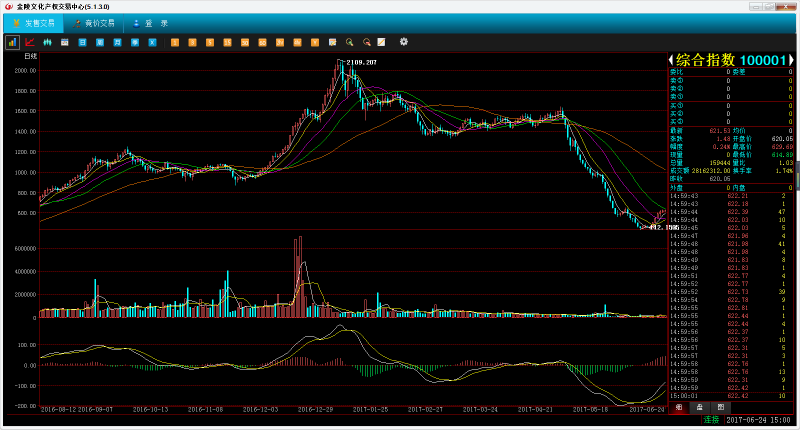Select the orange Y period icon
Image resolution: width=800 pixels, height=430 pixels.
coord(315,42)
